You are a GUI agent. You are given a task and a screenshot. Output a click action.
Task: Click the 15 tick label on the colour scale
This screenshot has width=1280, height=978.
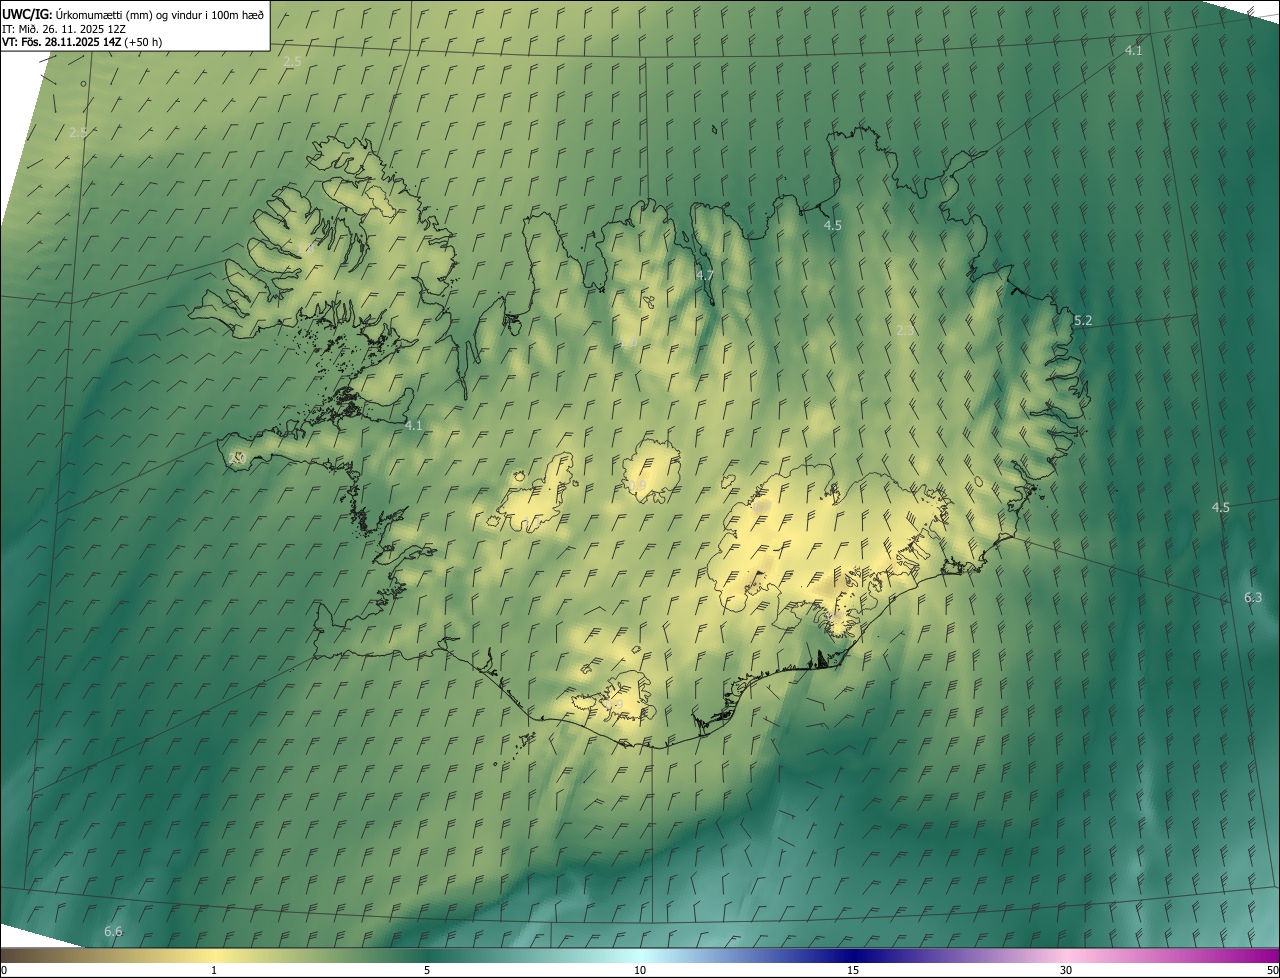[853, 970]
